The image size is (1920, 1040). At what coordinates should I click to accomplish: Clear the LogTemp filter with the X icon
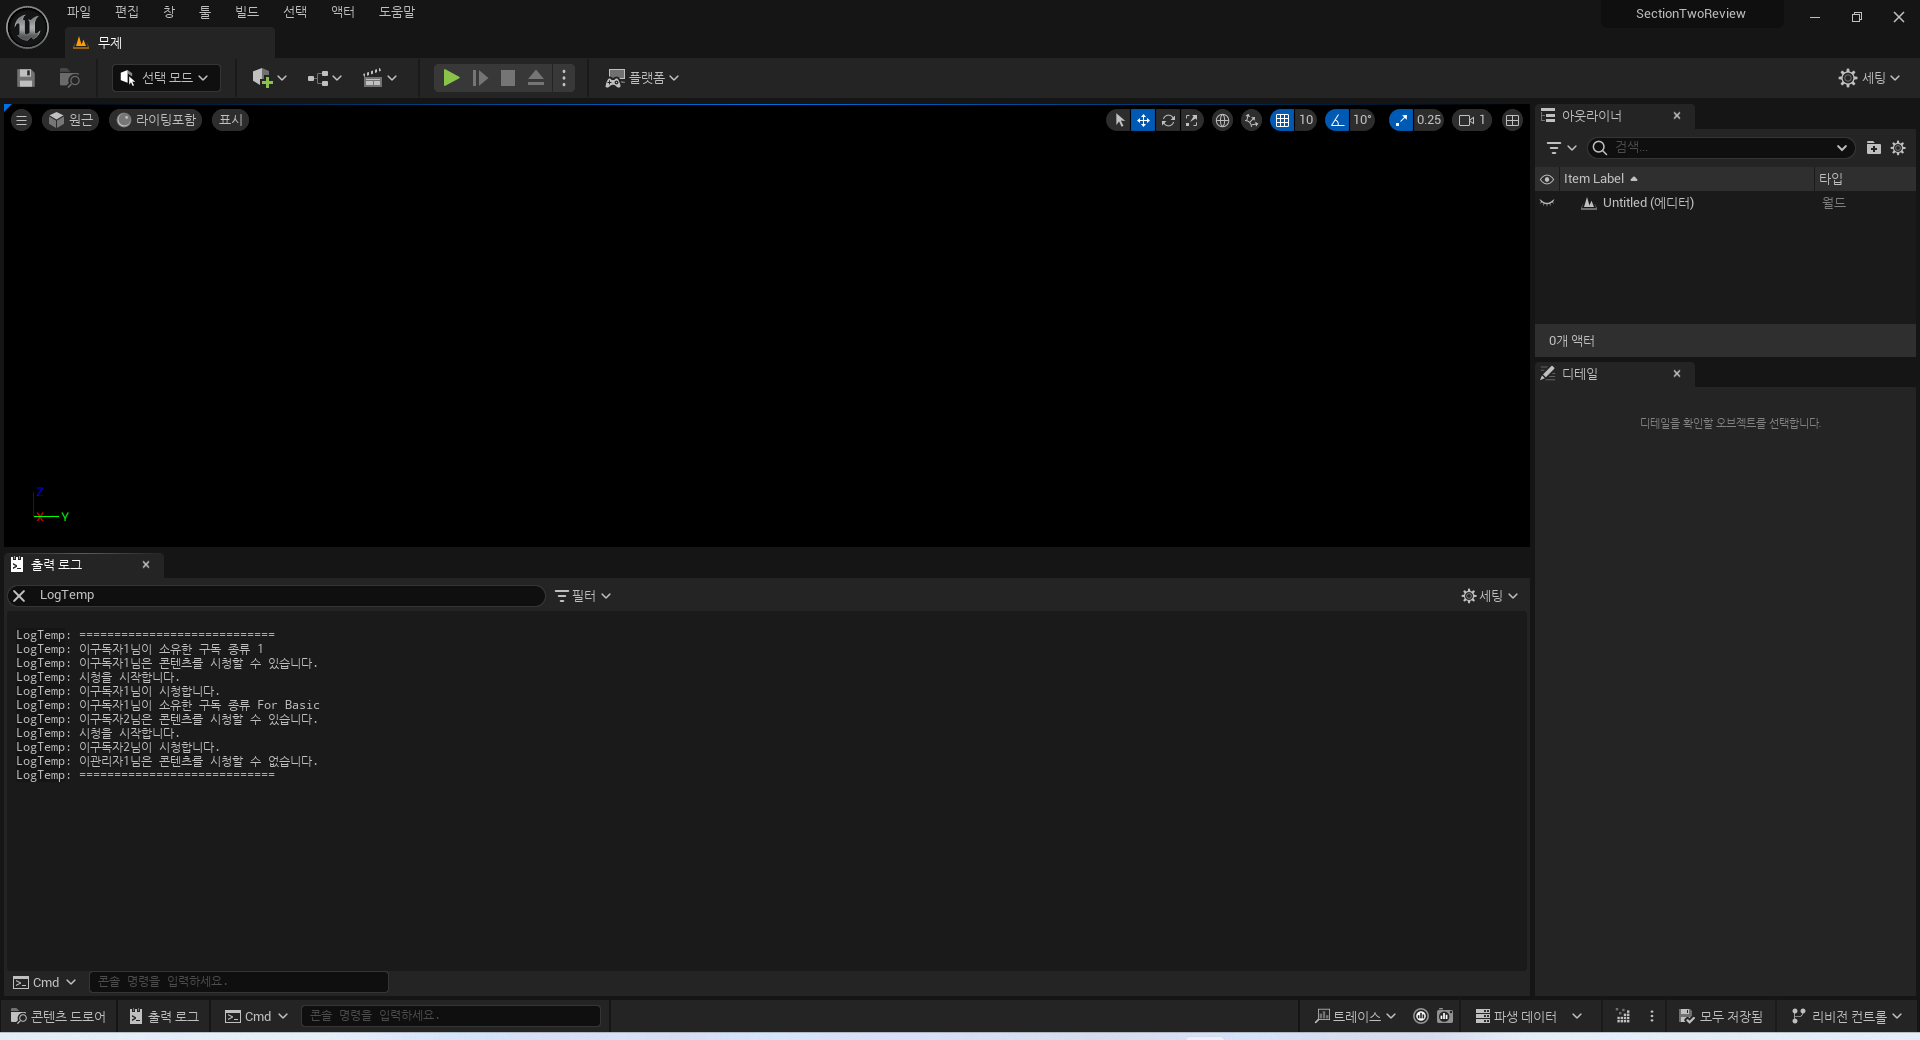(19, 596)
